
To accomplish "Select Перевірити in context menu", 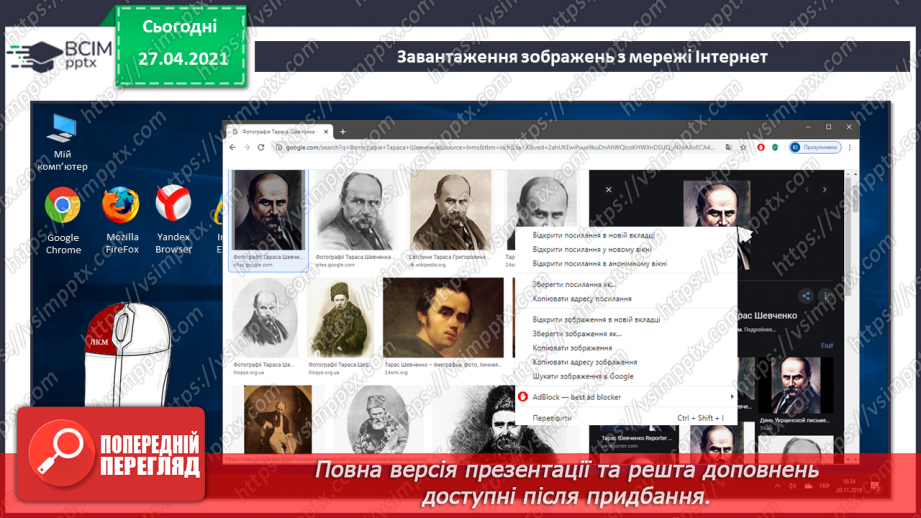I will click(x=626, y=418).
